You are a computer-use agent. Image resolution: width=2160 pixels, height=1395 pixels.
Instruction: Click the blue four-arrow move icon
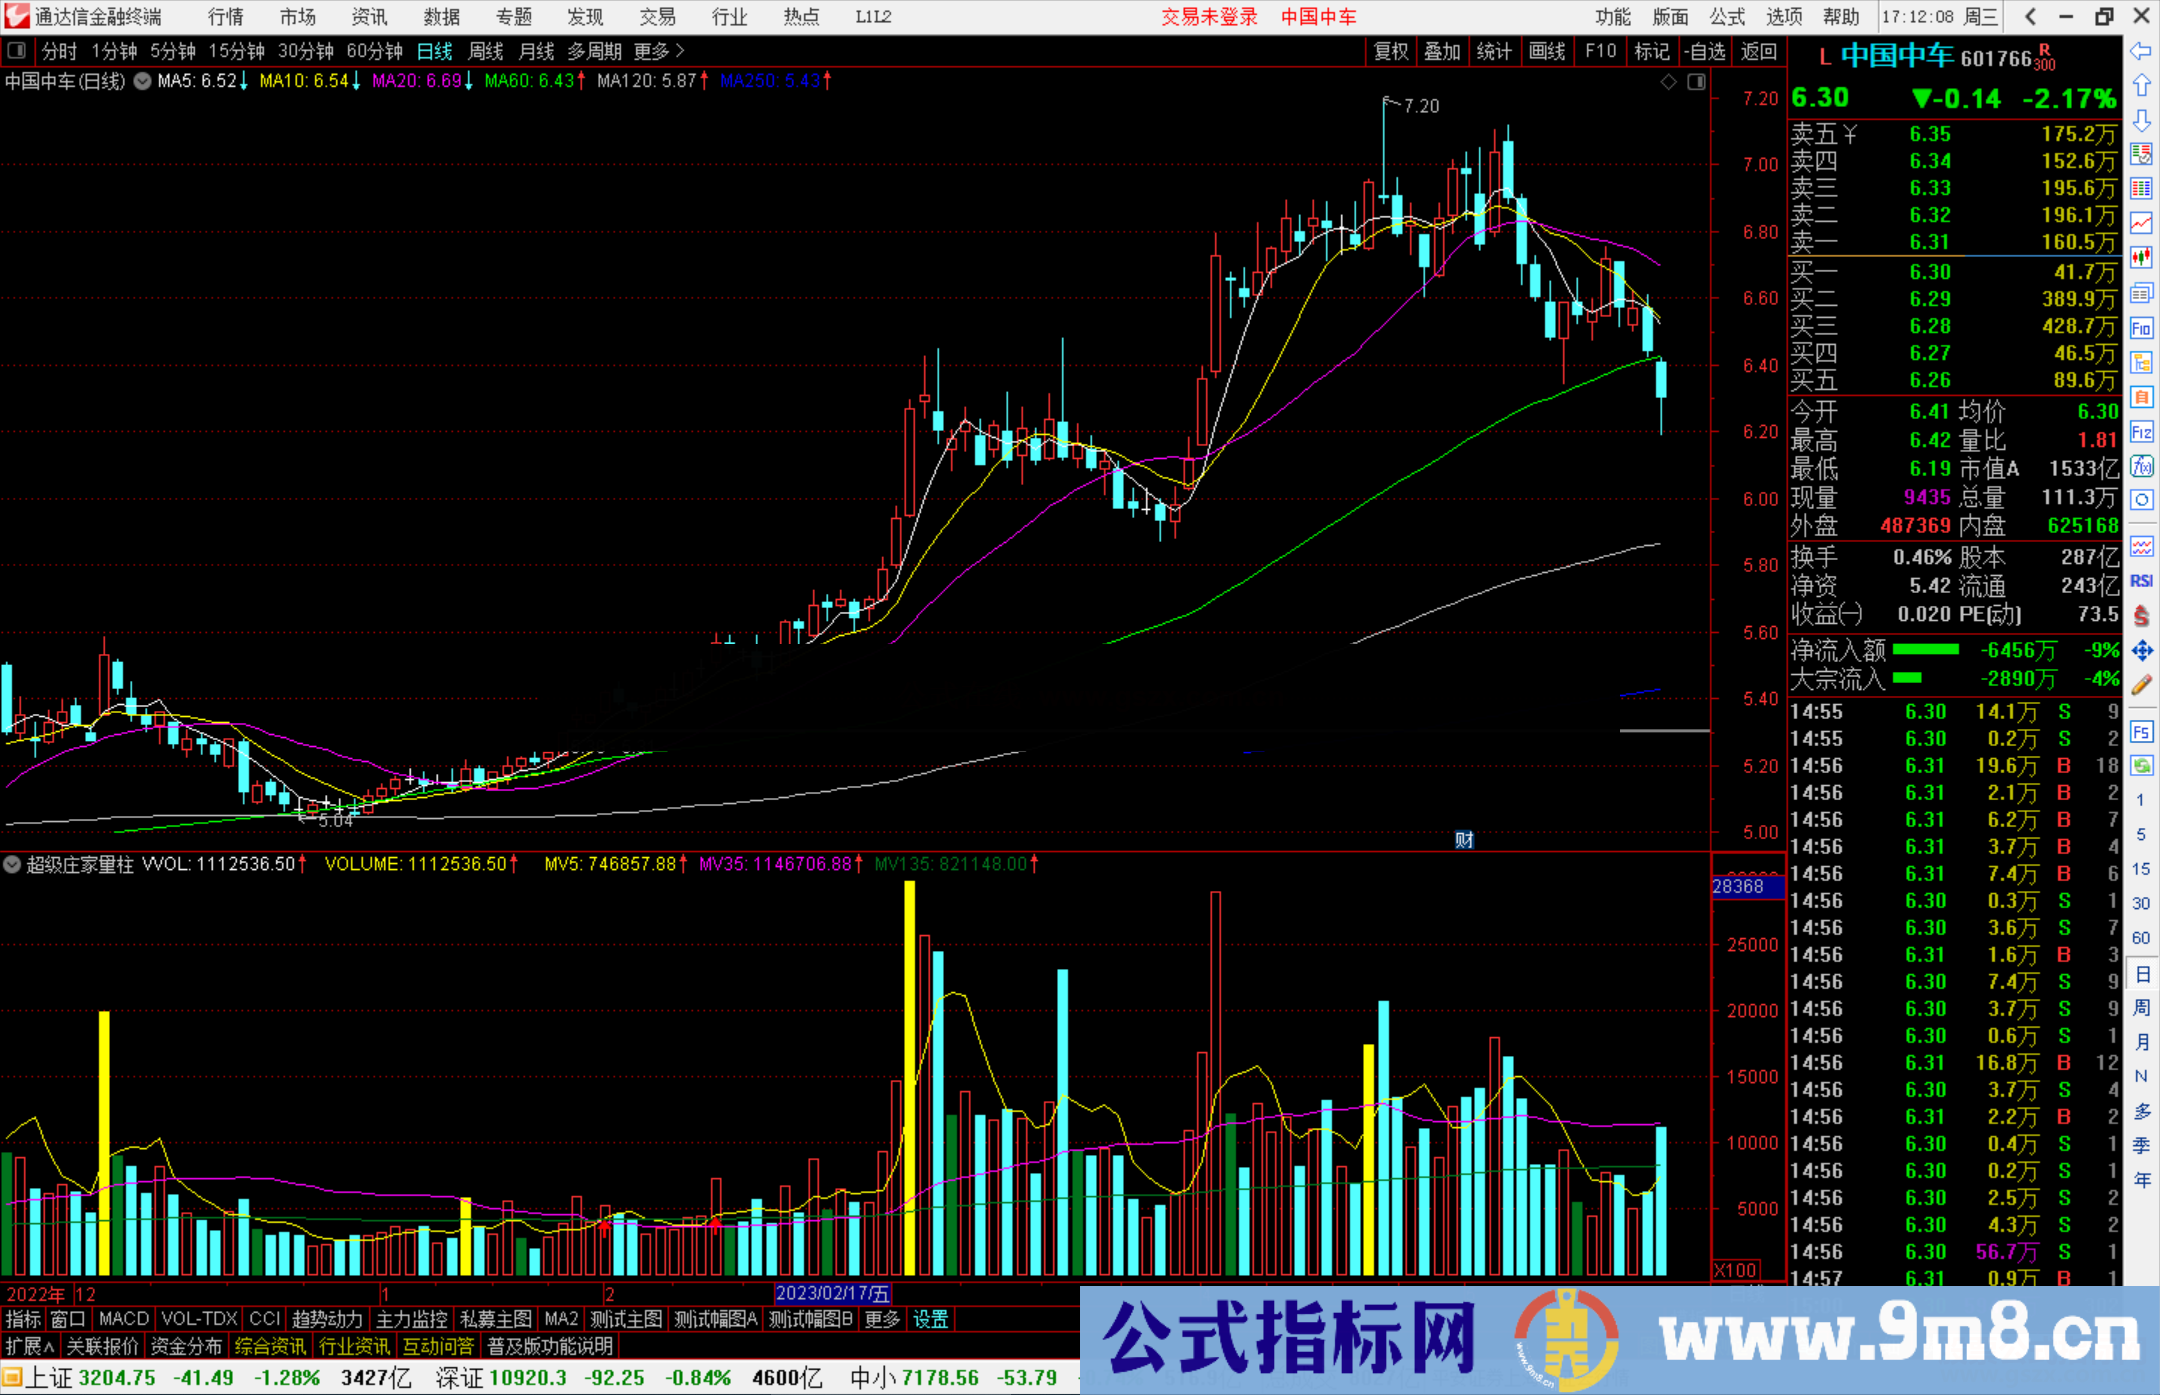2141,651
